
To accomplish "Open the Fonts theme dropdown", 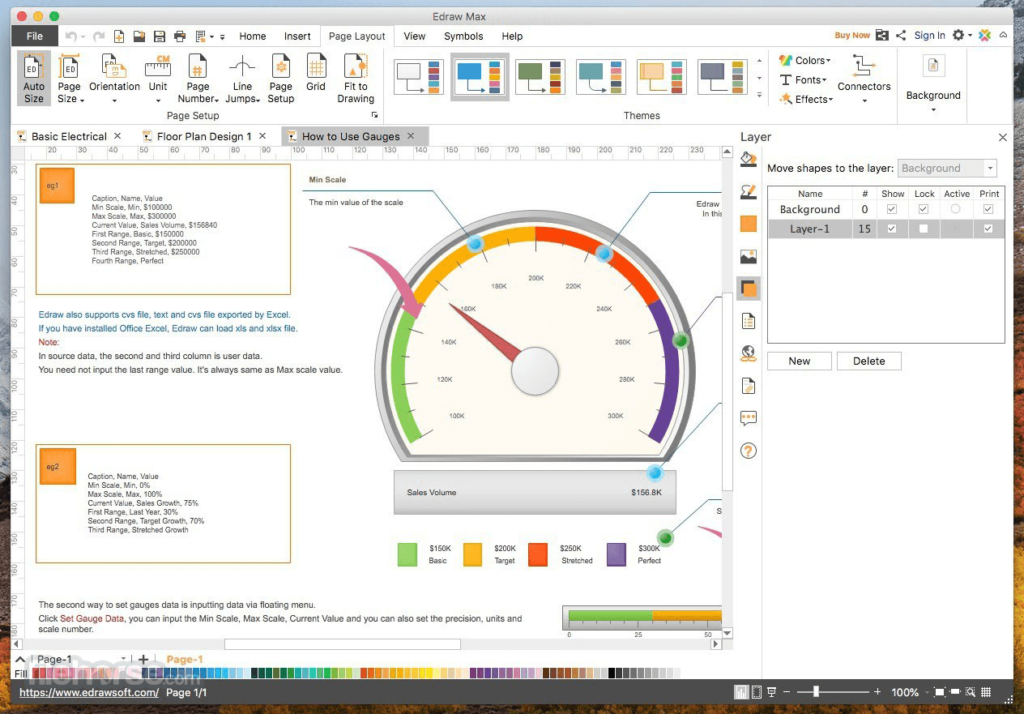I will click(x=803, y=80).
